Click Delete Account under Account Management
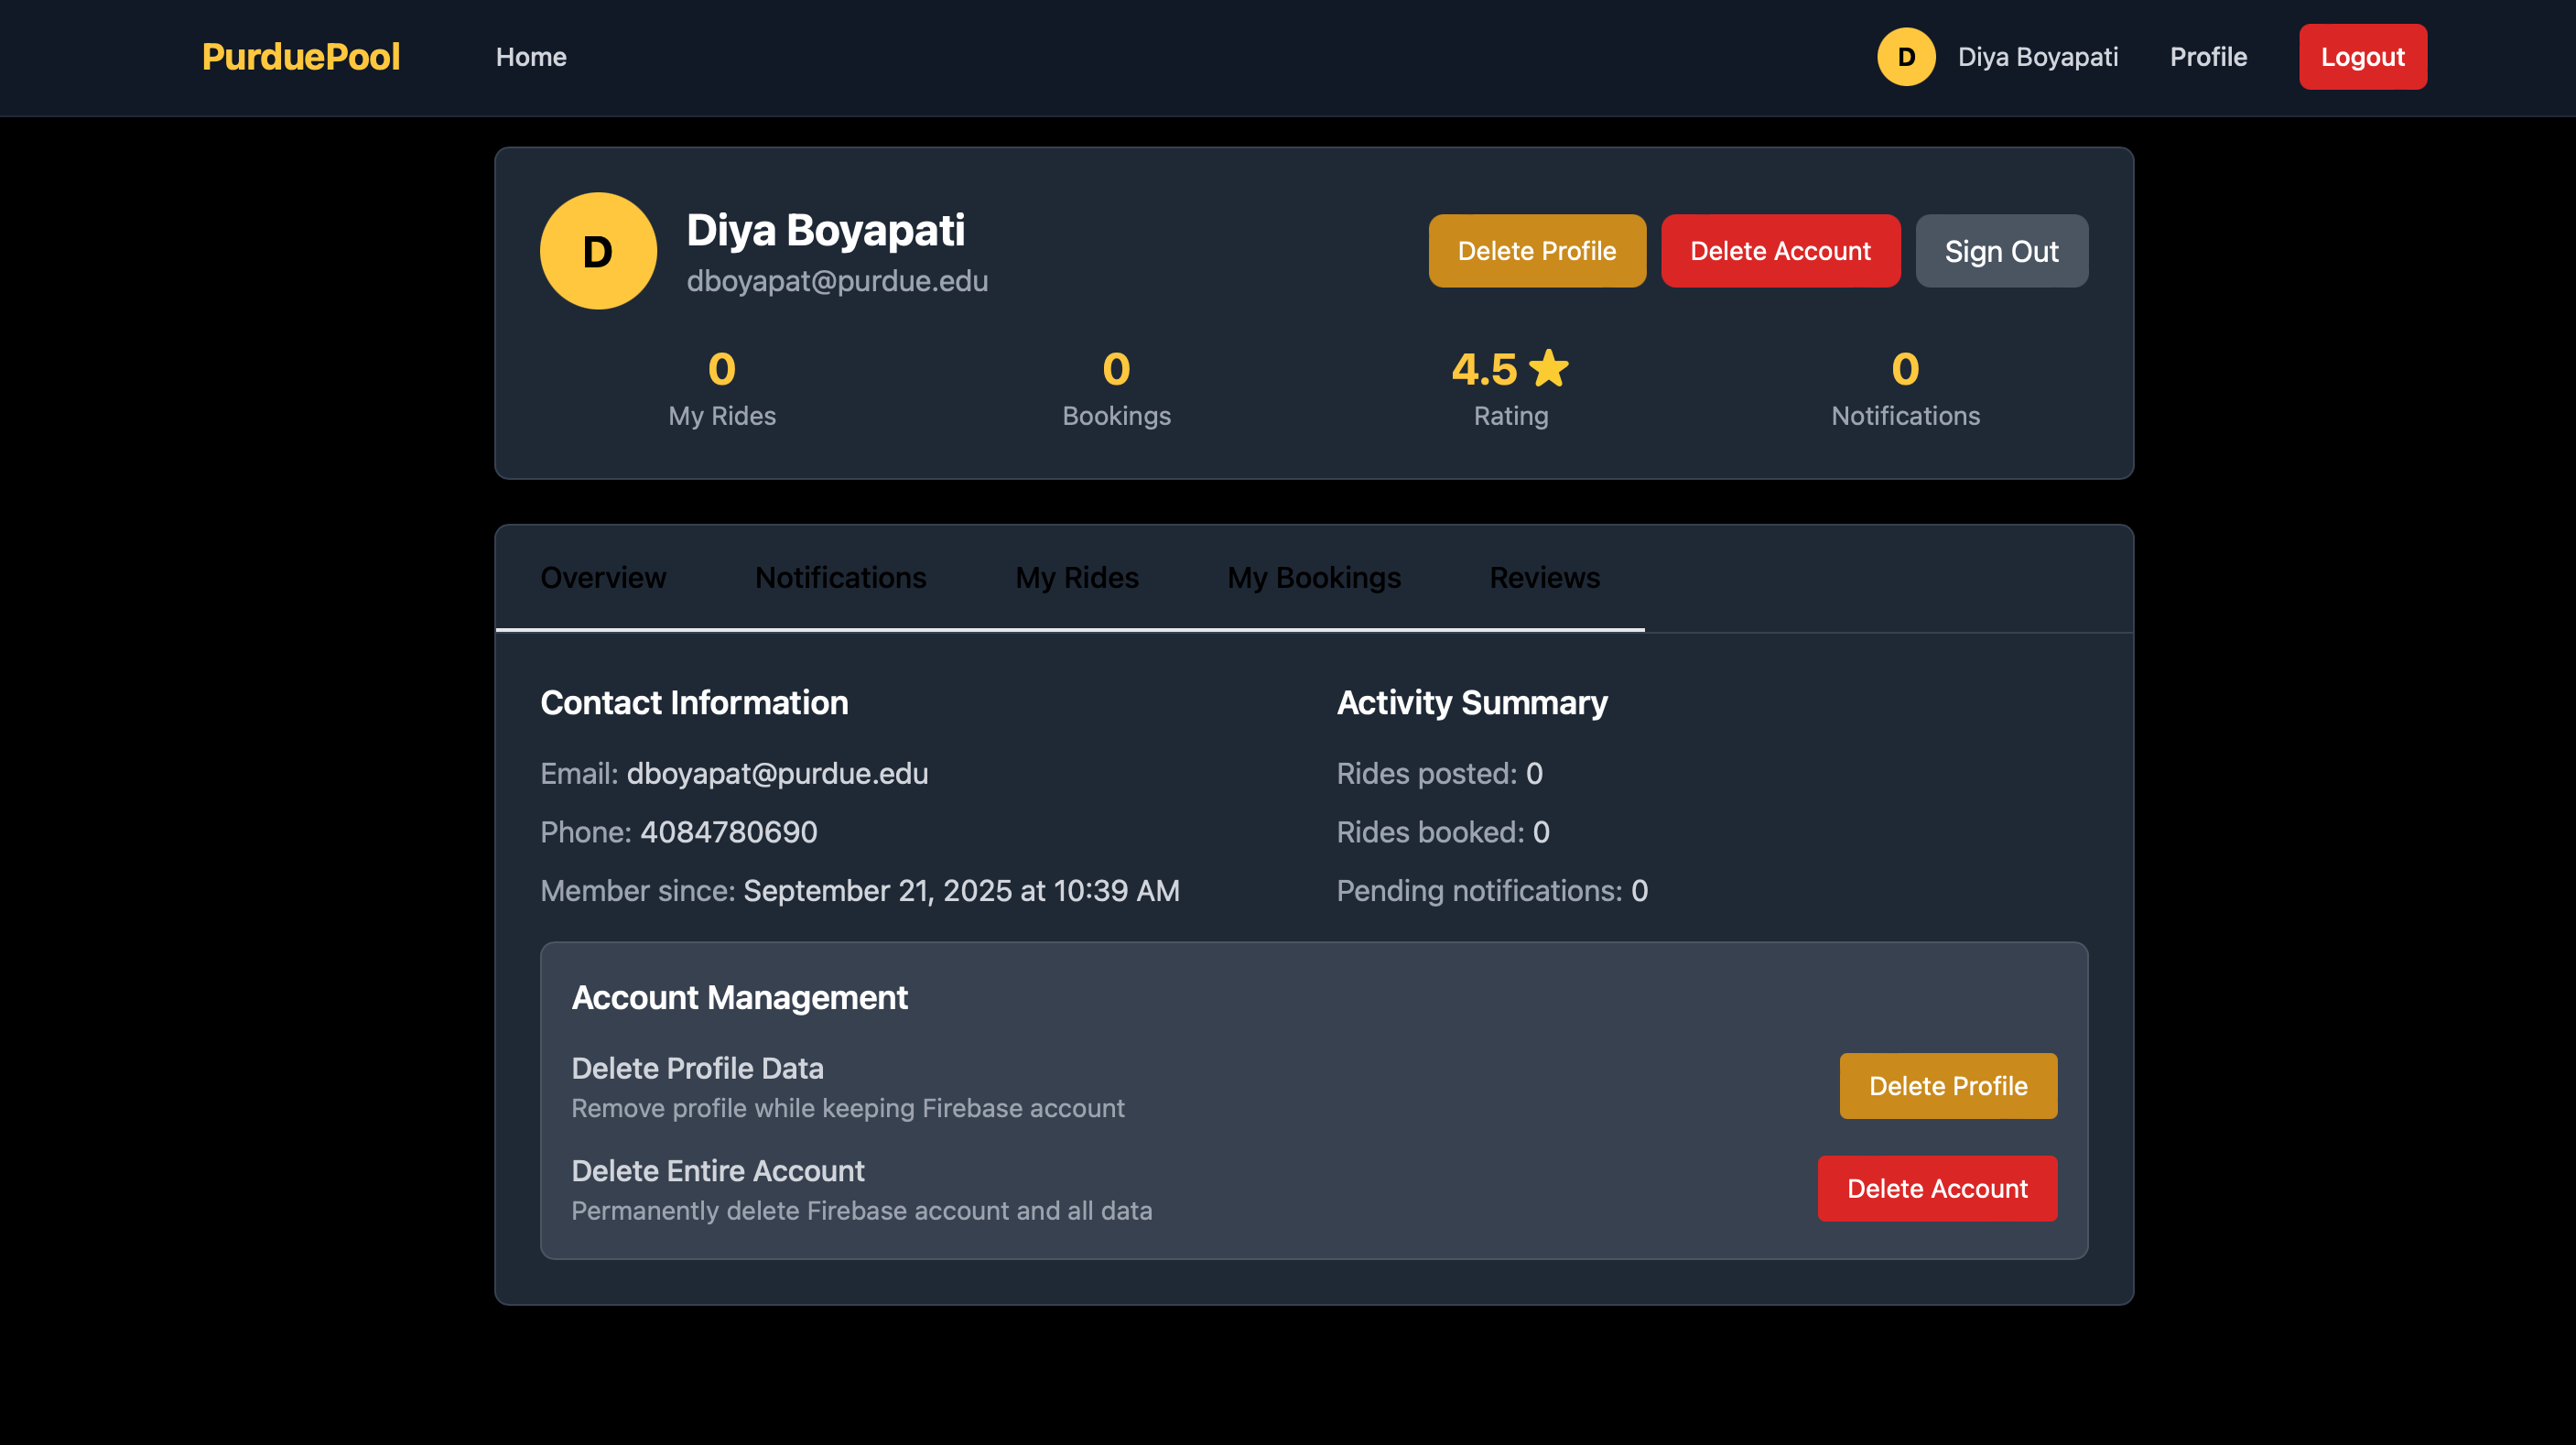 tap(1936, 1189)
